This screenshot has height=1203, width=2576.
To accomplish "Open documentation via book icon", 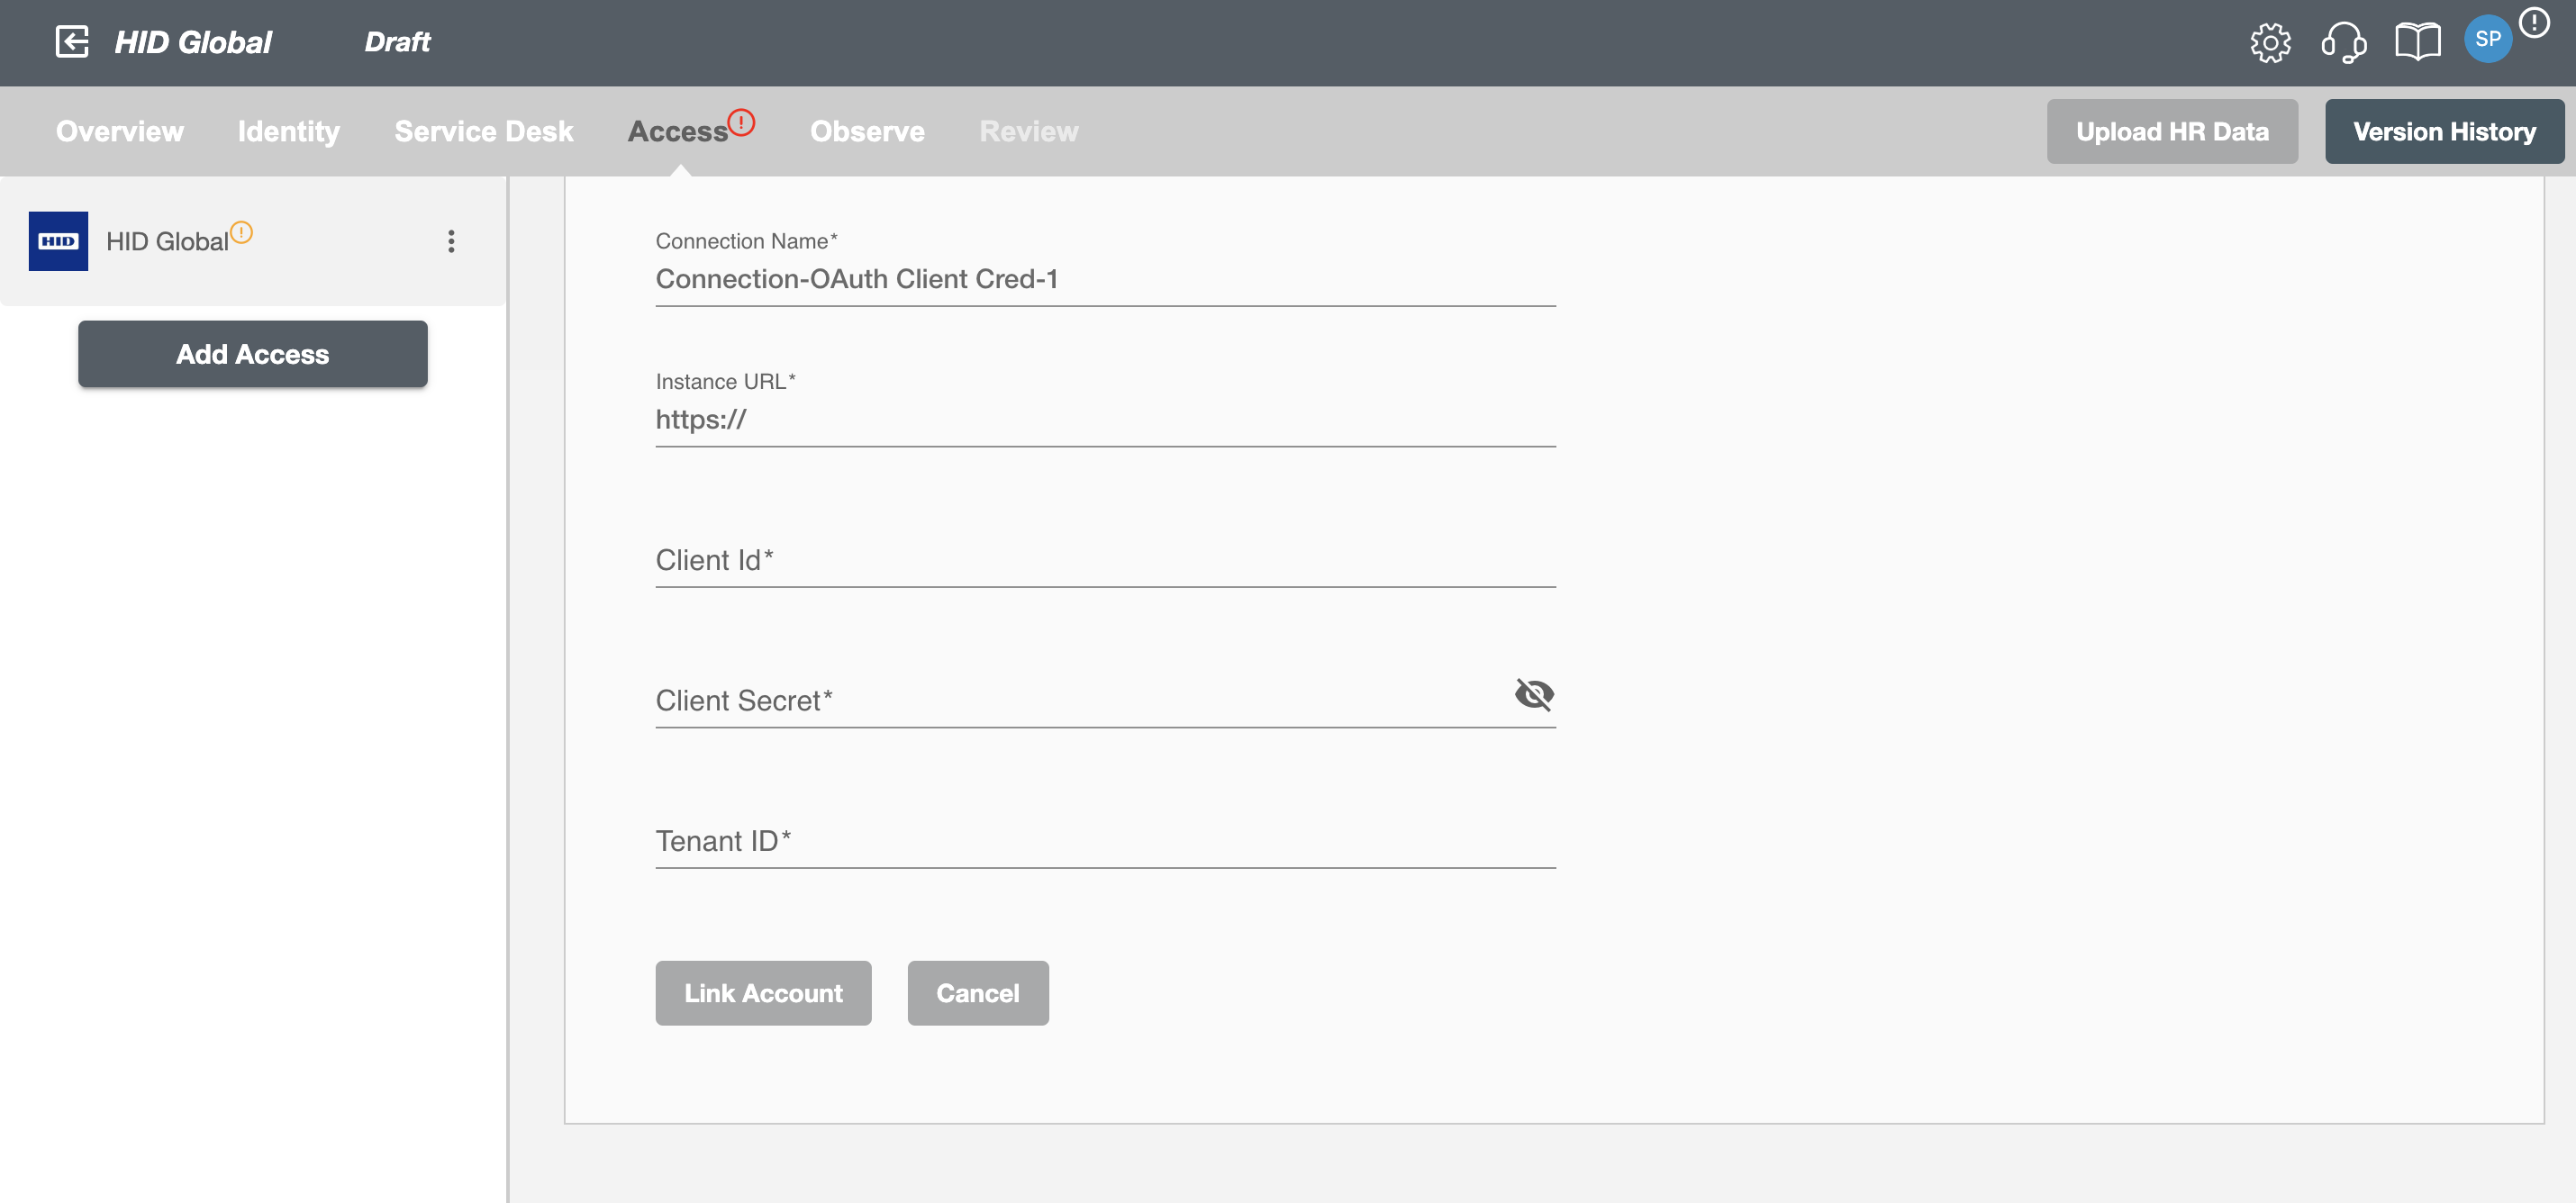I will click(2415, 42).
